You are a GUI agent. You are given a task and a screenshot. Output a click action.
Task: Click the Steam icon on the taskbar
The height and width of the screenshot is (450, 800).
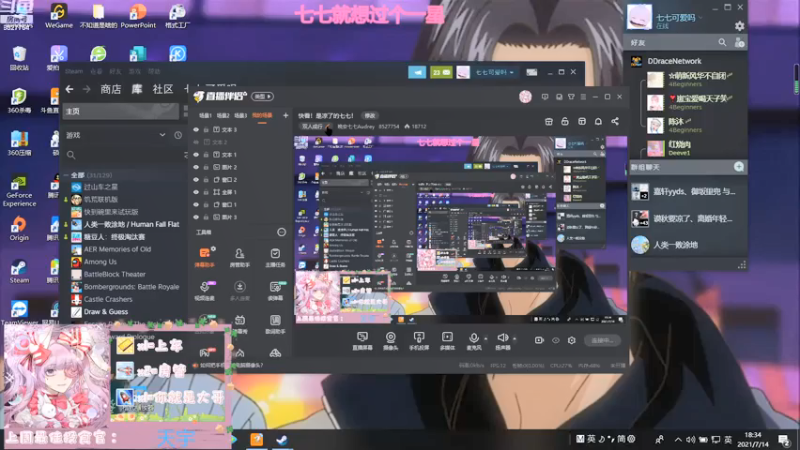(x=282, y=439)
